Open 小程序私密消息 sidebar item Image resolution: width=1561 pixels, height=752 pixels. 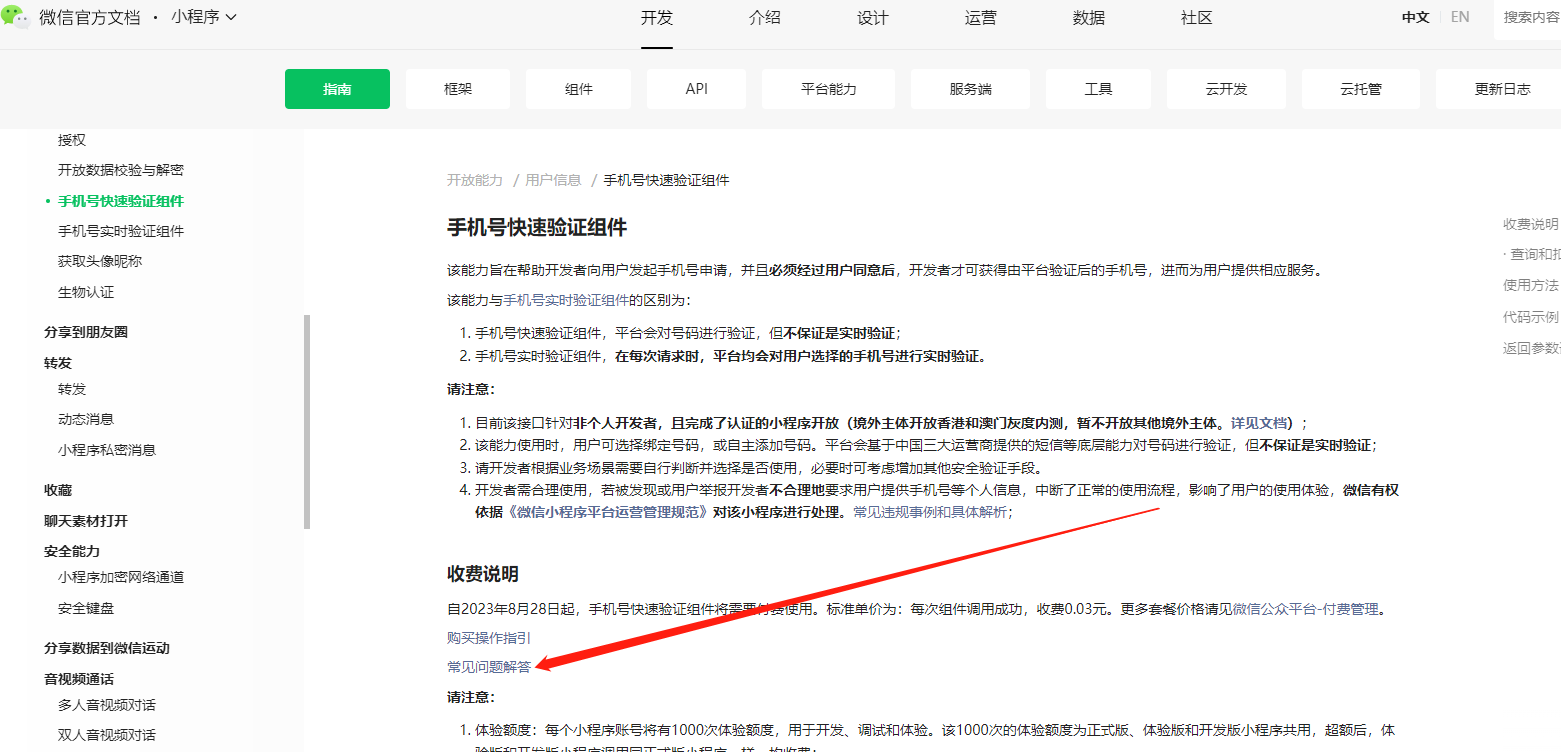[x=107, y=450]
